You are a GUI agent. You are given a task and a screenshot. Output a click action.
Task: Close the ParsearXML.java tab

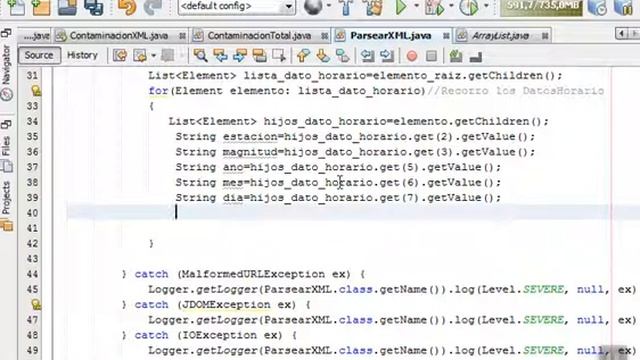pos(446,36)
